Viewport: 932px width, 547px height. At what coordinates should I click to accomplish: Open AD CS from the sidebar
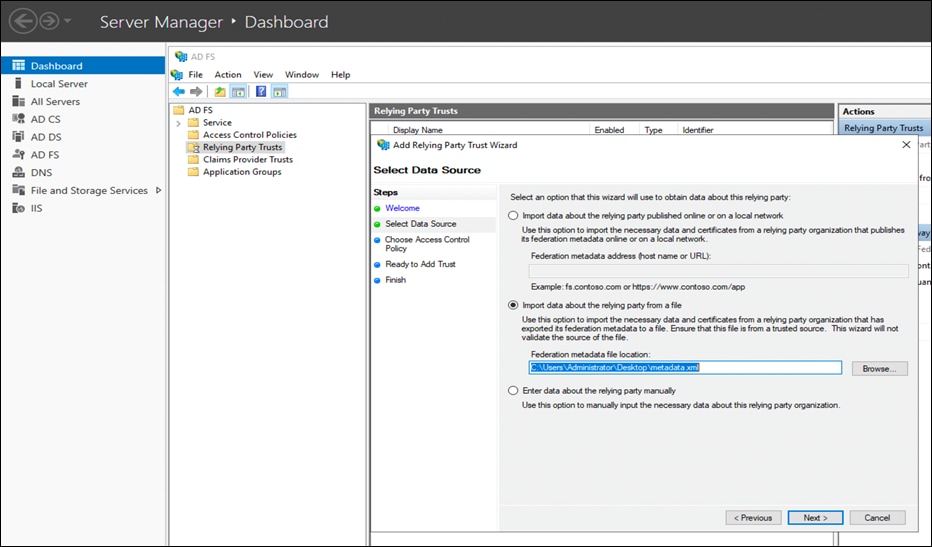(x=45, y=119)
